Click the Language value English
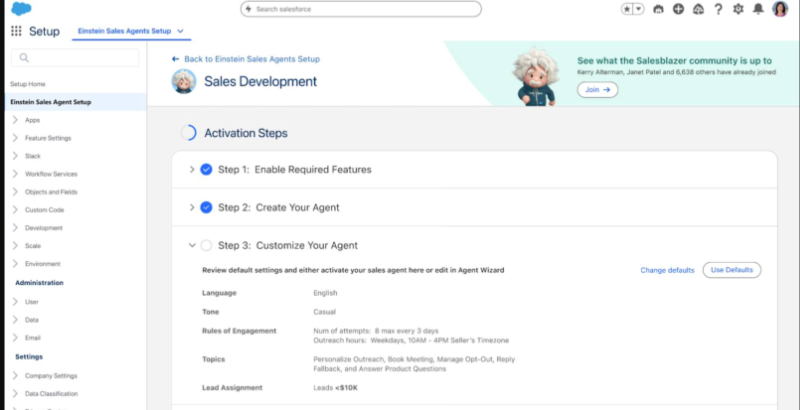800x410 pixels. pos(325,293)
